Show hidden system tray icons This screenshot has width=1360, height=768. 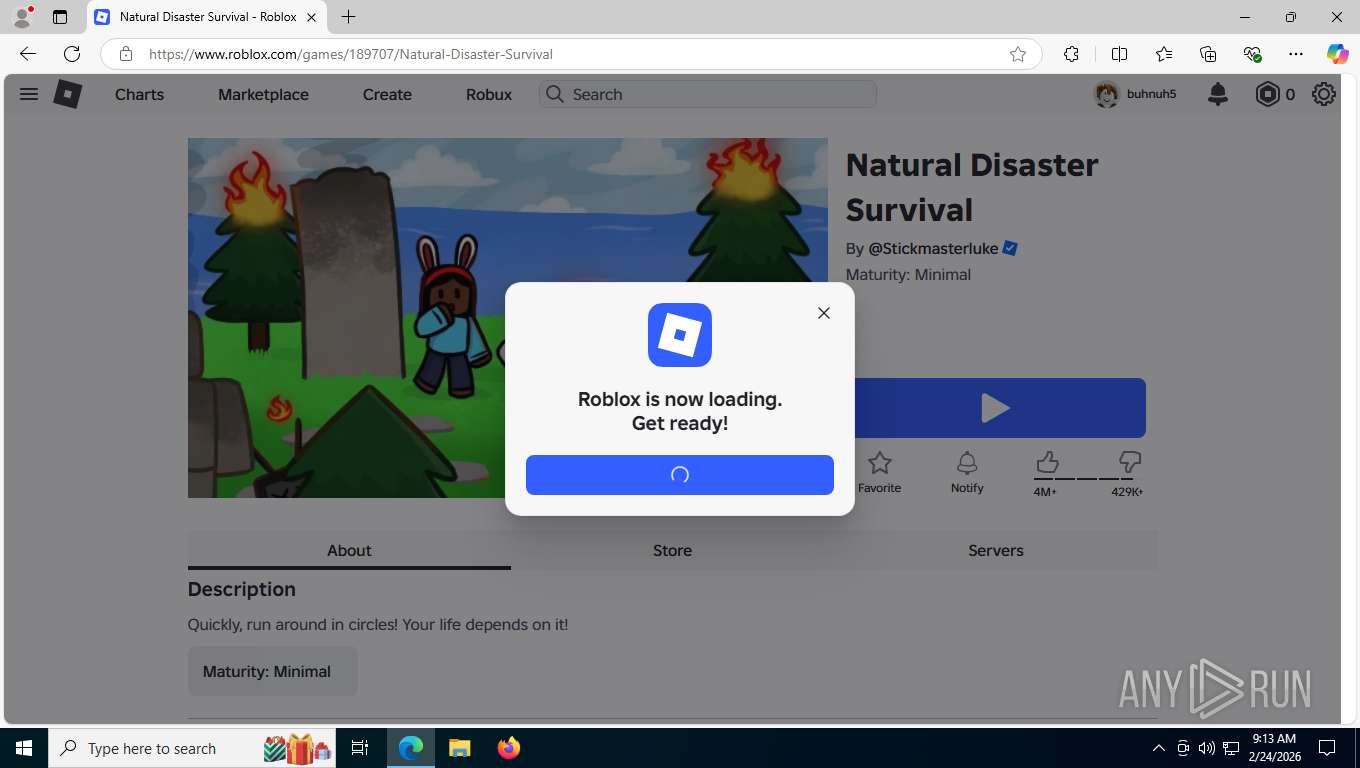click(1159, 748)
